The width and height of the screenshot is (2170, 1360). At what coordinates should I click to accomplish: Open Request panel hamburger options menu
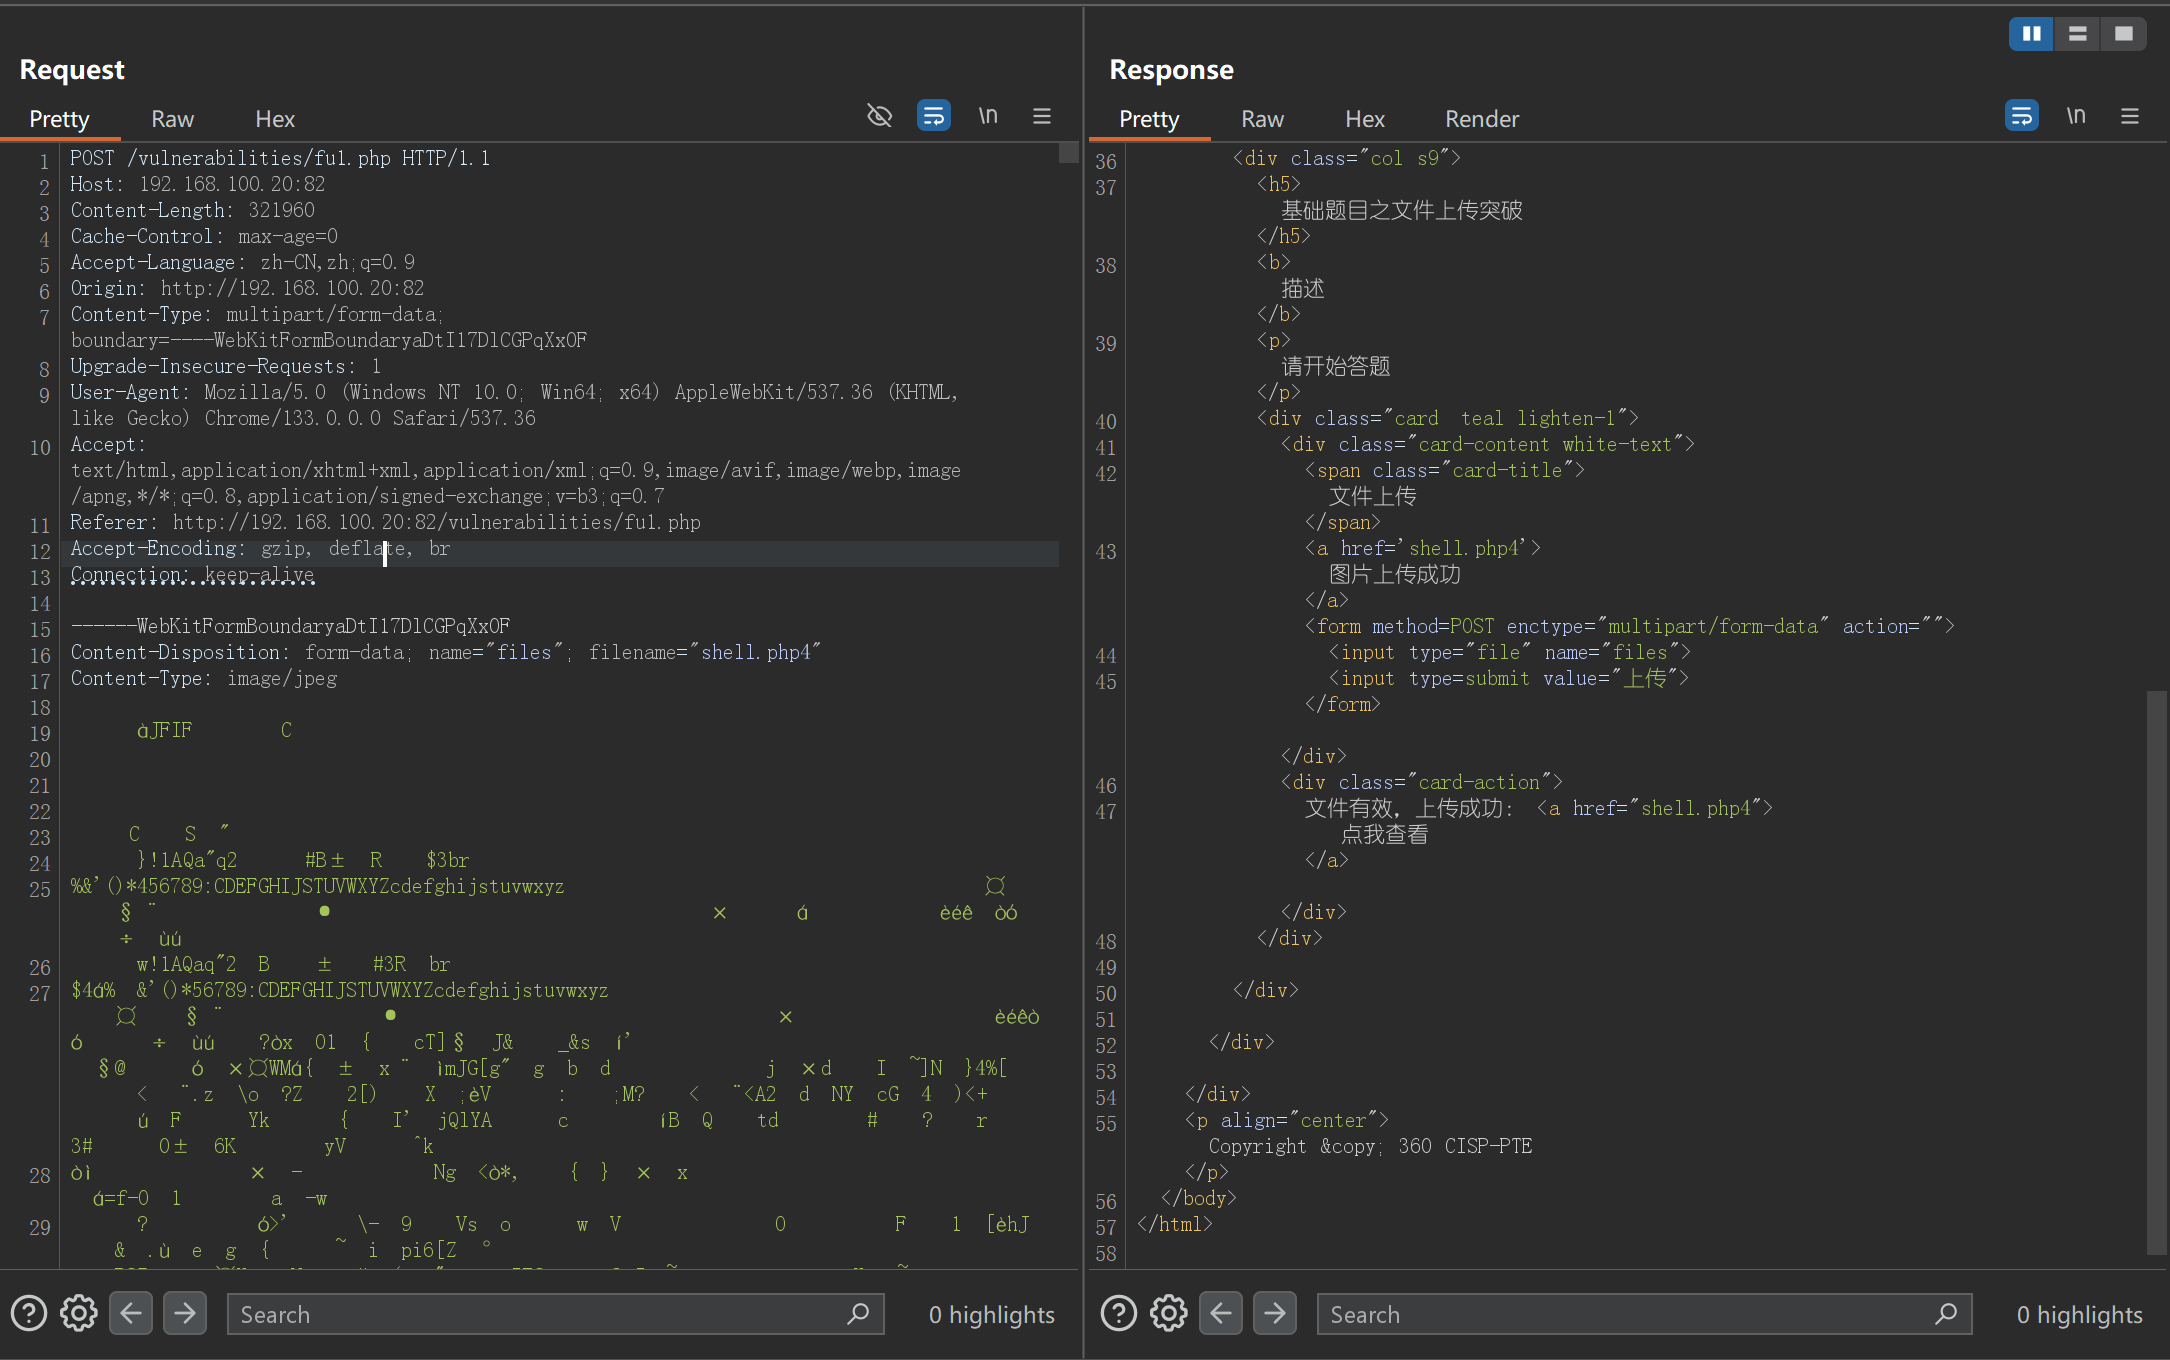tap(1041, 116)
